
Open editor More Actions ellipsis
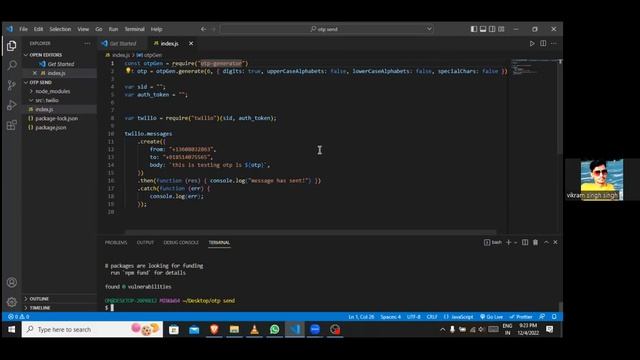(553, 43)
